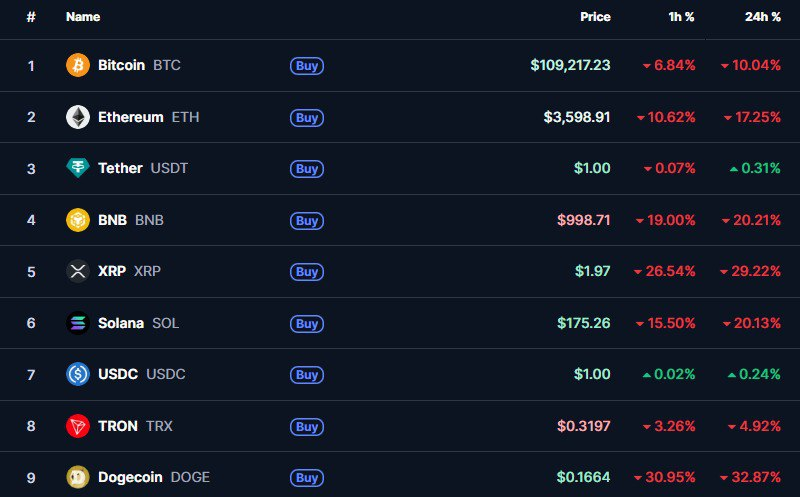Screen dimensions: 800x497
Task: Sort table by Name column header
Action: coord(83,17)
